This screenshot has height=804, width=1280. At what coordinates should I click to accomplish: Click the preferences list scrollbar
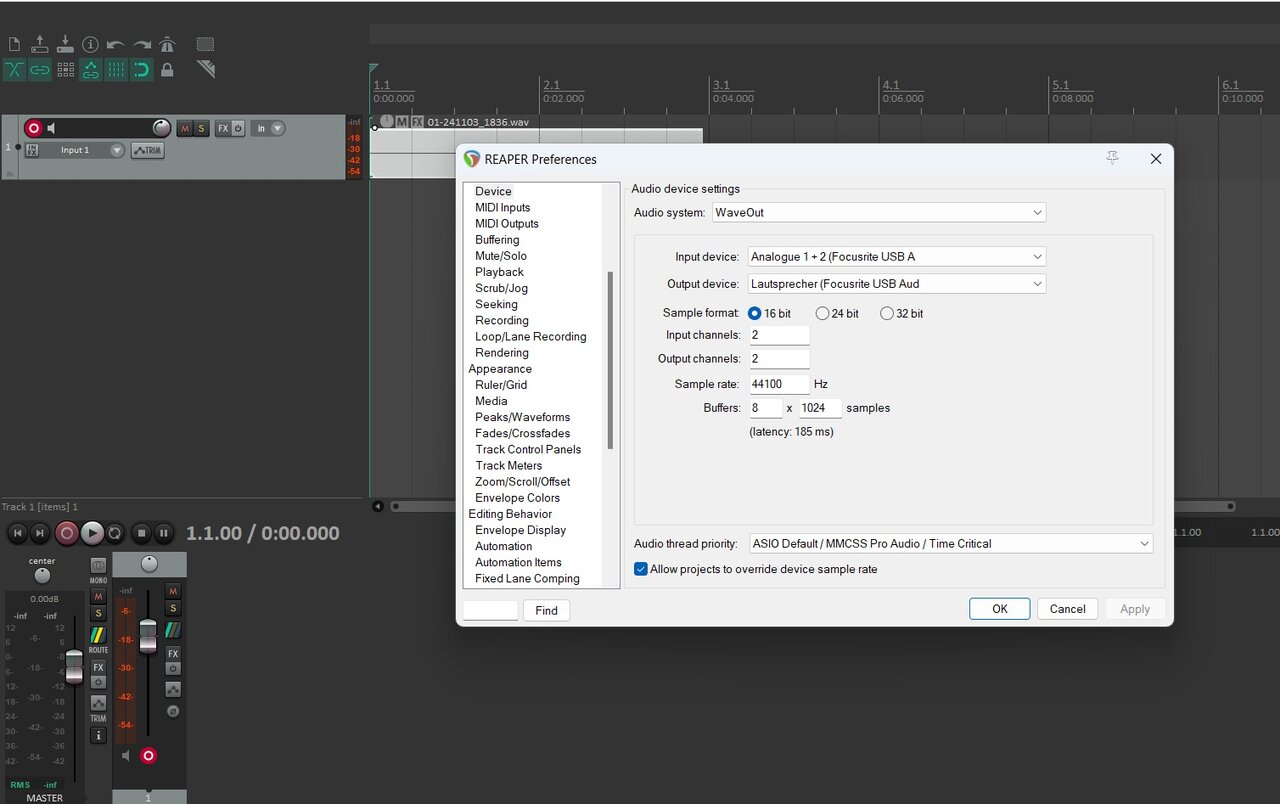coord(610,360)
